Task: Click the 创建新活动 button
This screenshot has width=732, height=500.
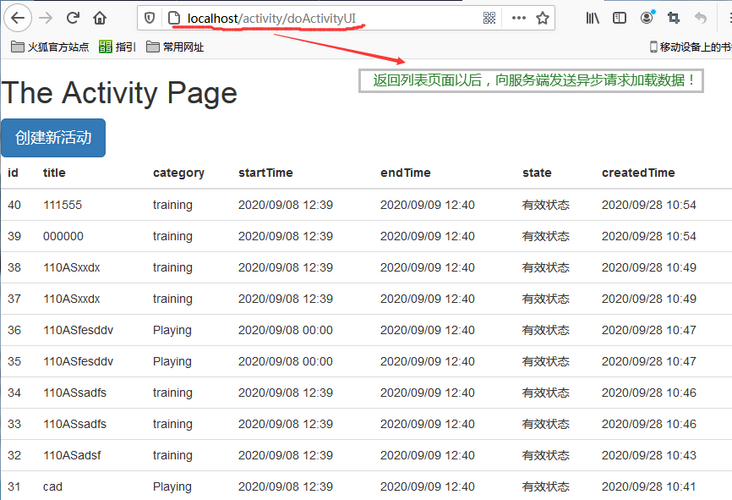Action: (53, 138)
